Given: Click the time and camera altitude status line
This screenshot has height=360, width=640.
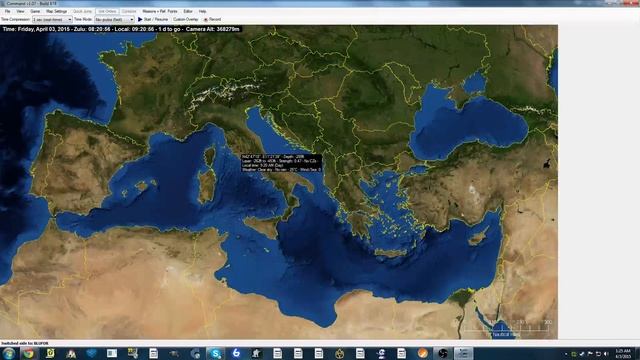Looking at the screenshot, I should click(x=121, y=29).
